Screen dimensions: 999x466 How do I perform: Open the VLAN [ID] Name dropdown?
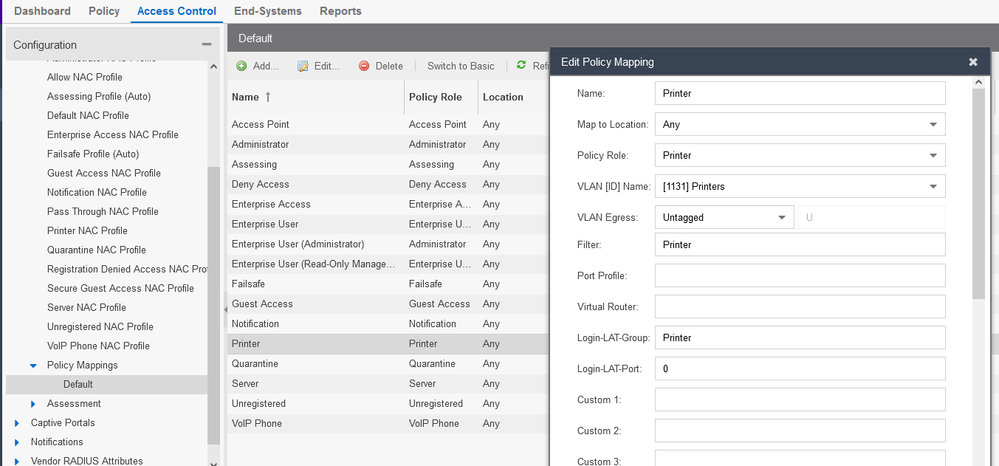[x=933, y=186]
